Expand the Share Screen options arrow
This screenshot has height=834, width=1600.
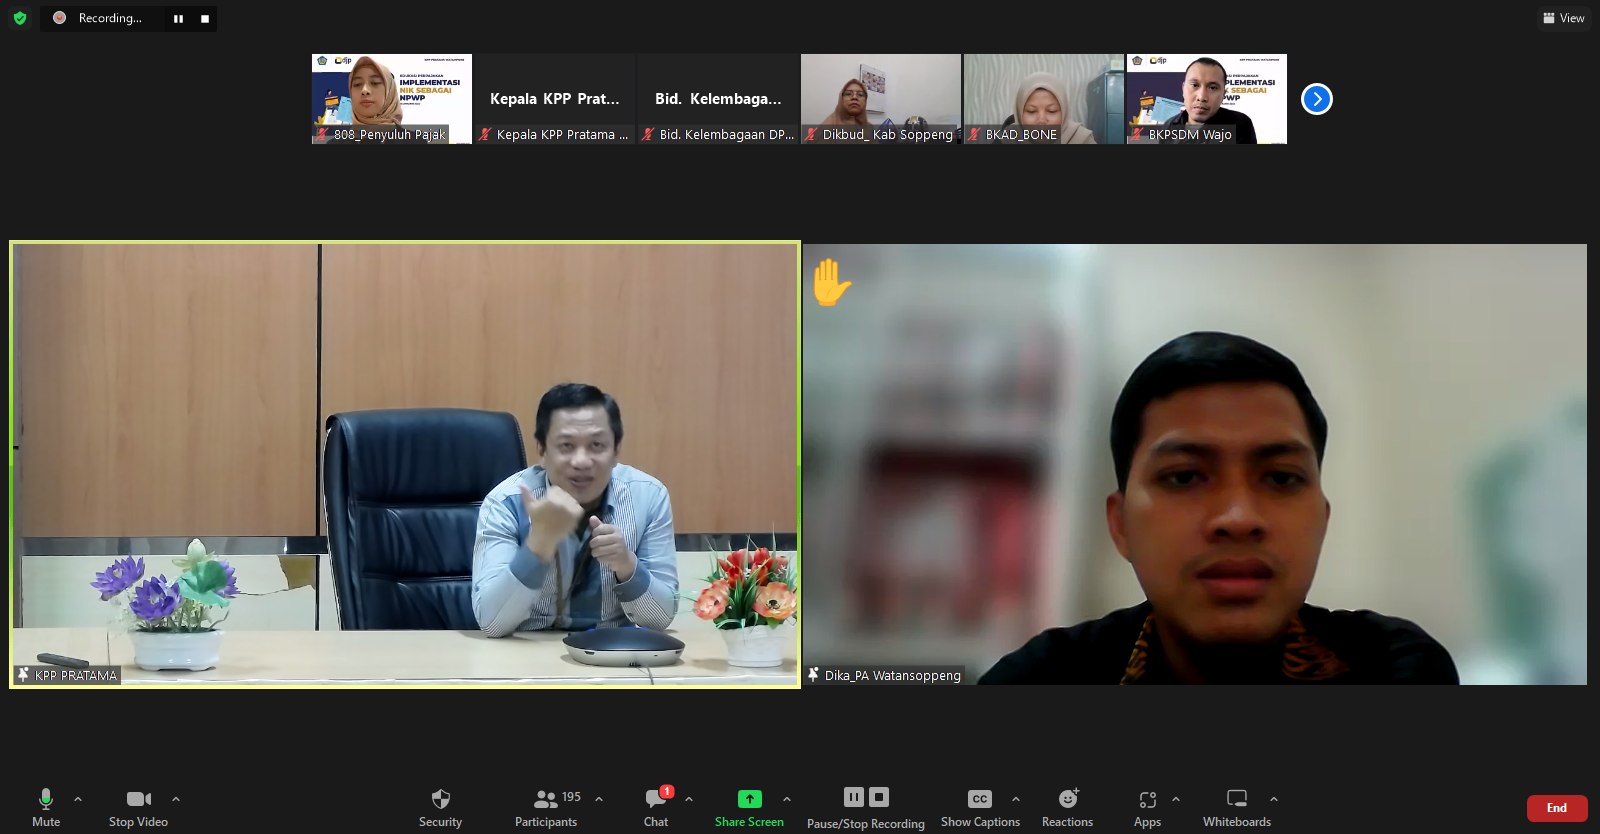tap(787, 799)
